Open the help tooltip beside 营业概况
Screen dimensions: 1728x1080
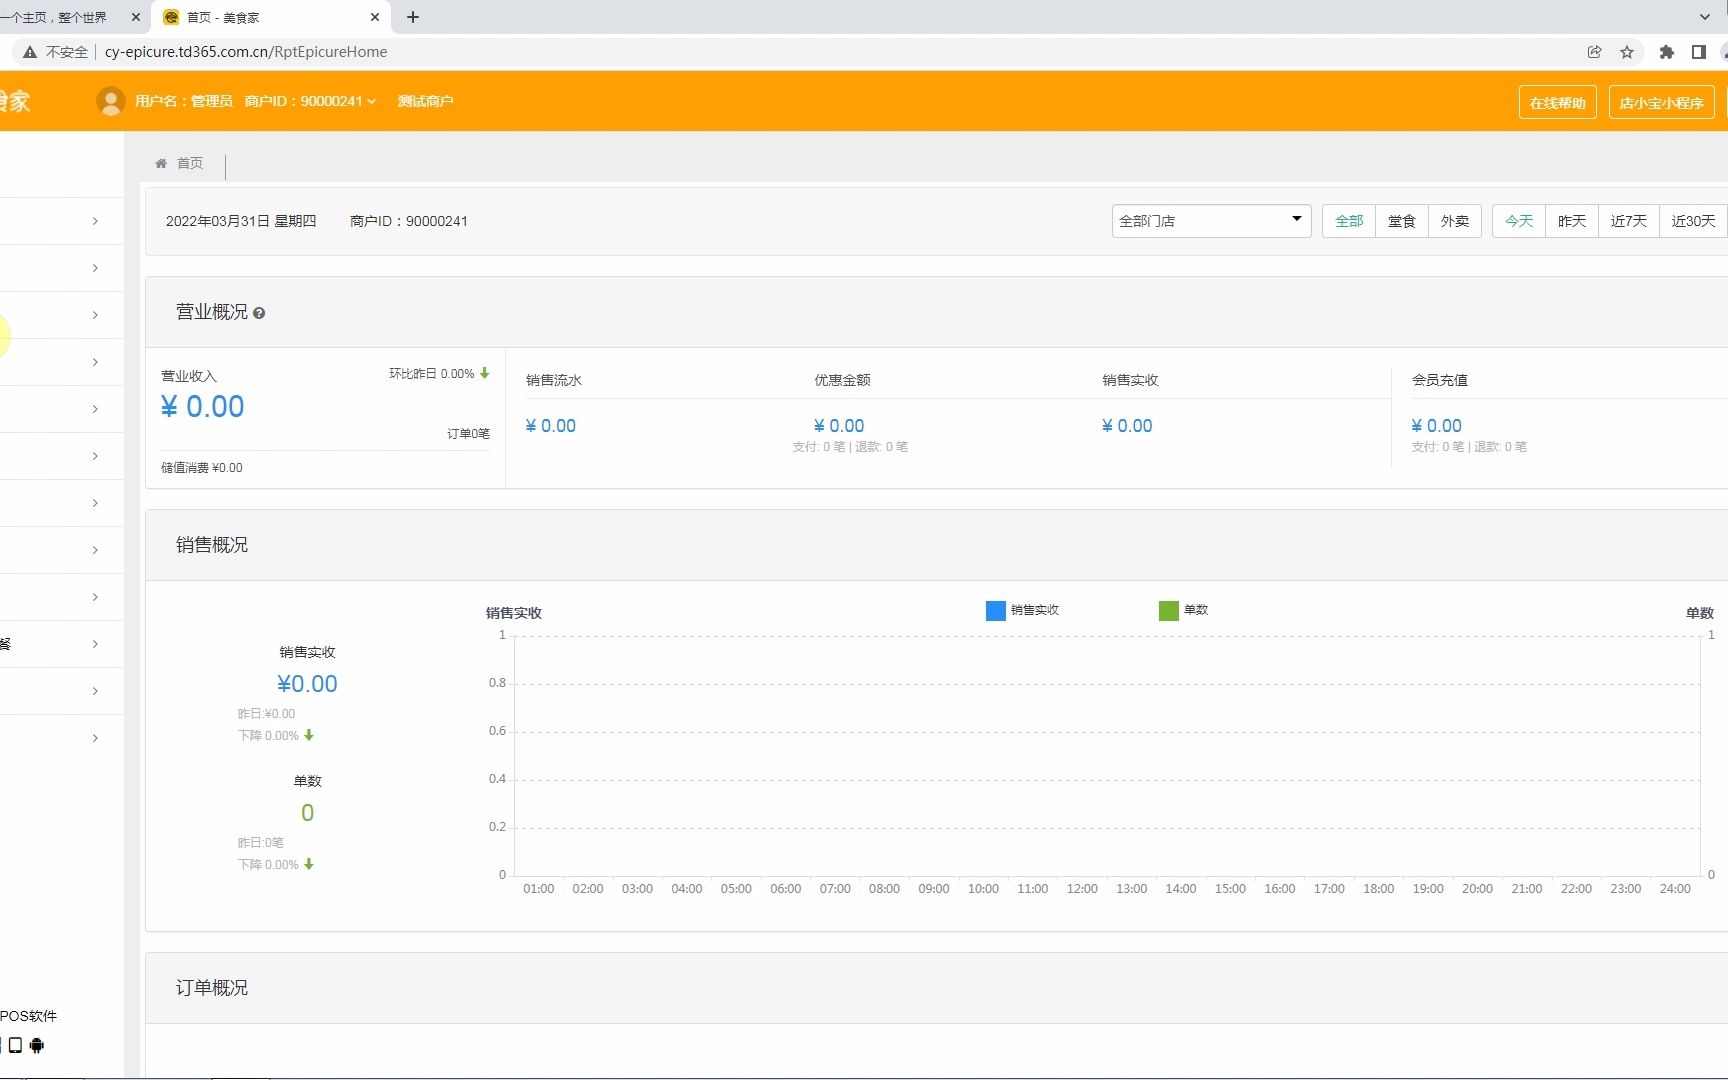pos(259,313)
